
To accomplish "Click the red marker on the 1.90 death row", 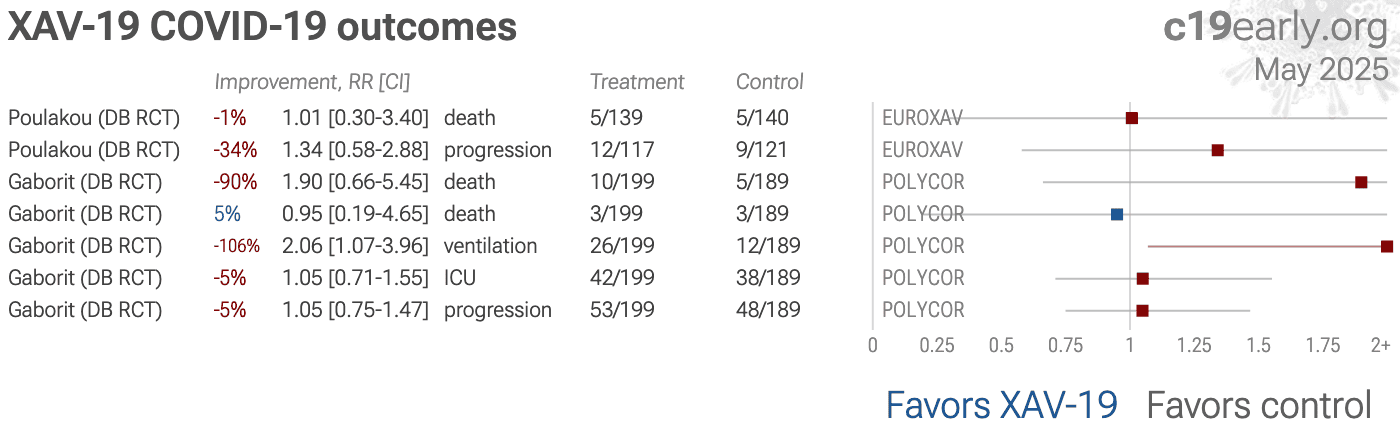I will [x=1361, y=182].
